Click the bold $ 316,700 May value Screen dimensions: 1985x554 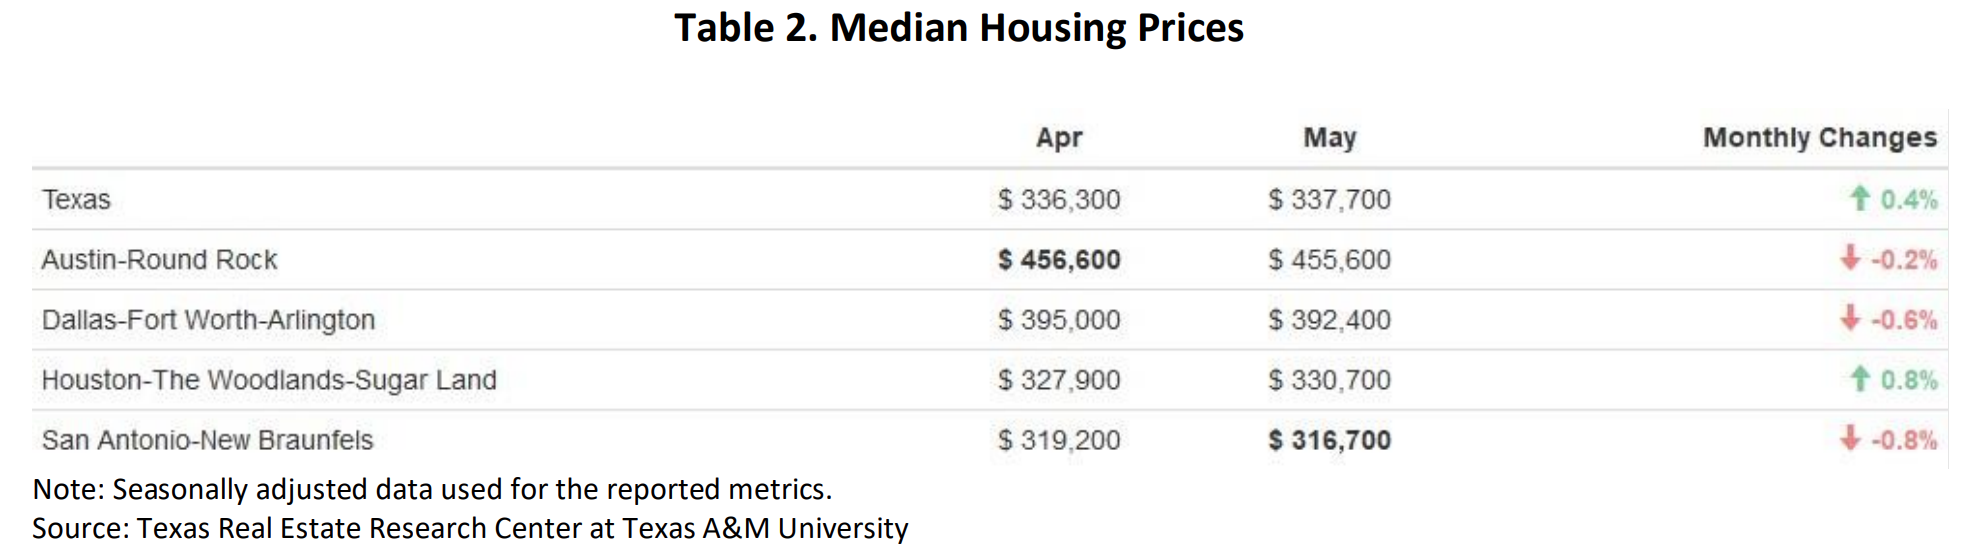point(1329,440)
